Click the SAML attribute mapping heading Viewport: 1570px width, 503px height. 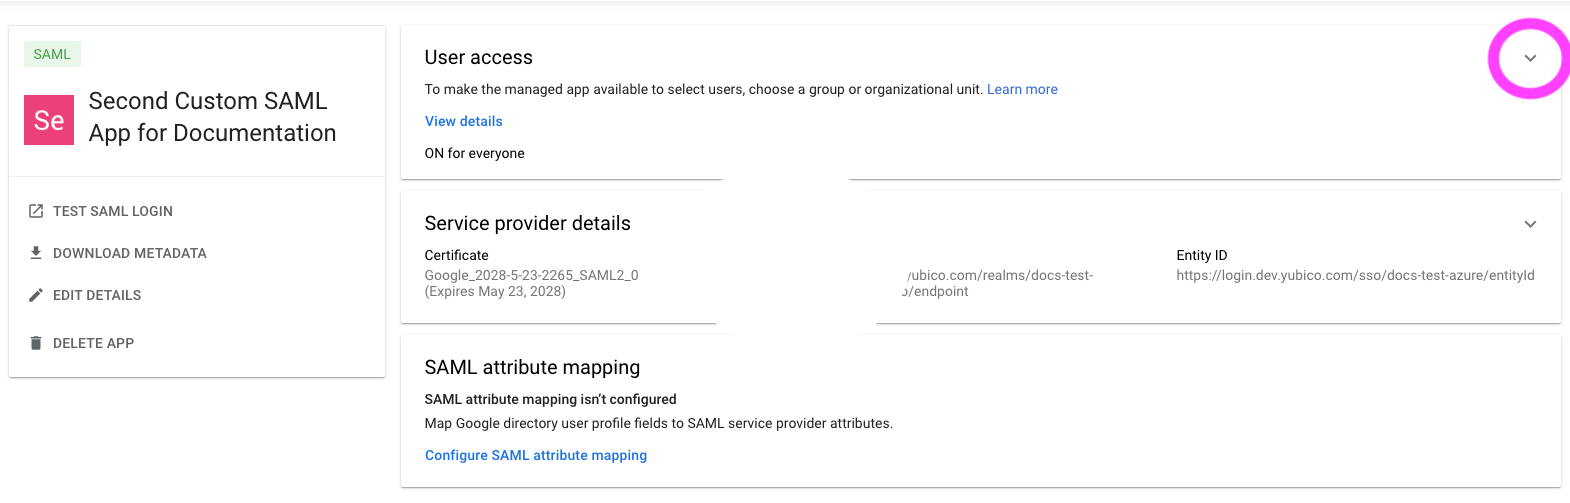(x=532, y=368)
